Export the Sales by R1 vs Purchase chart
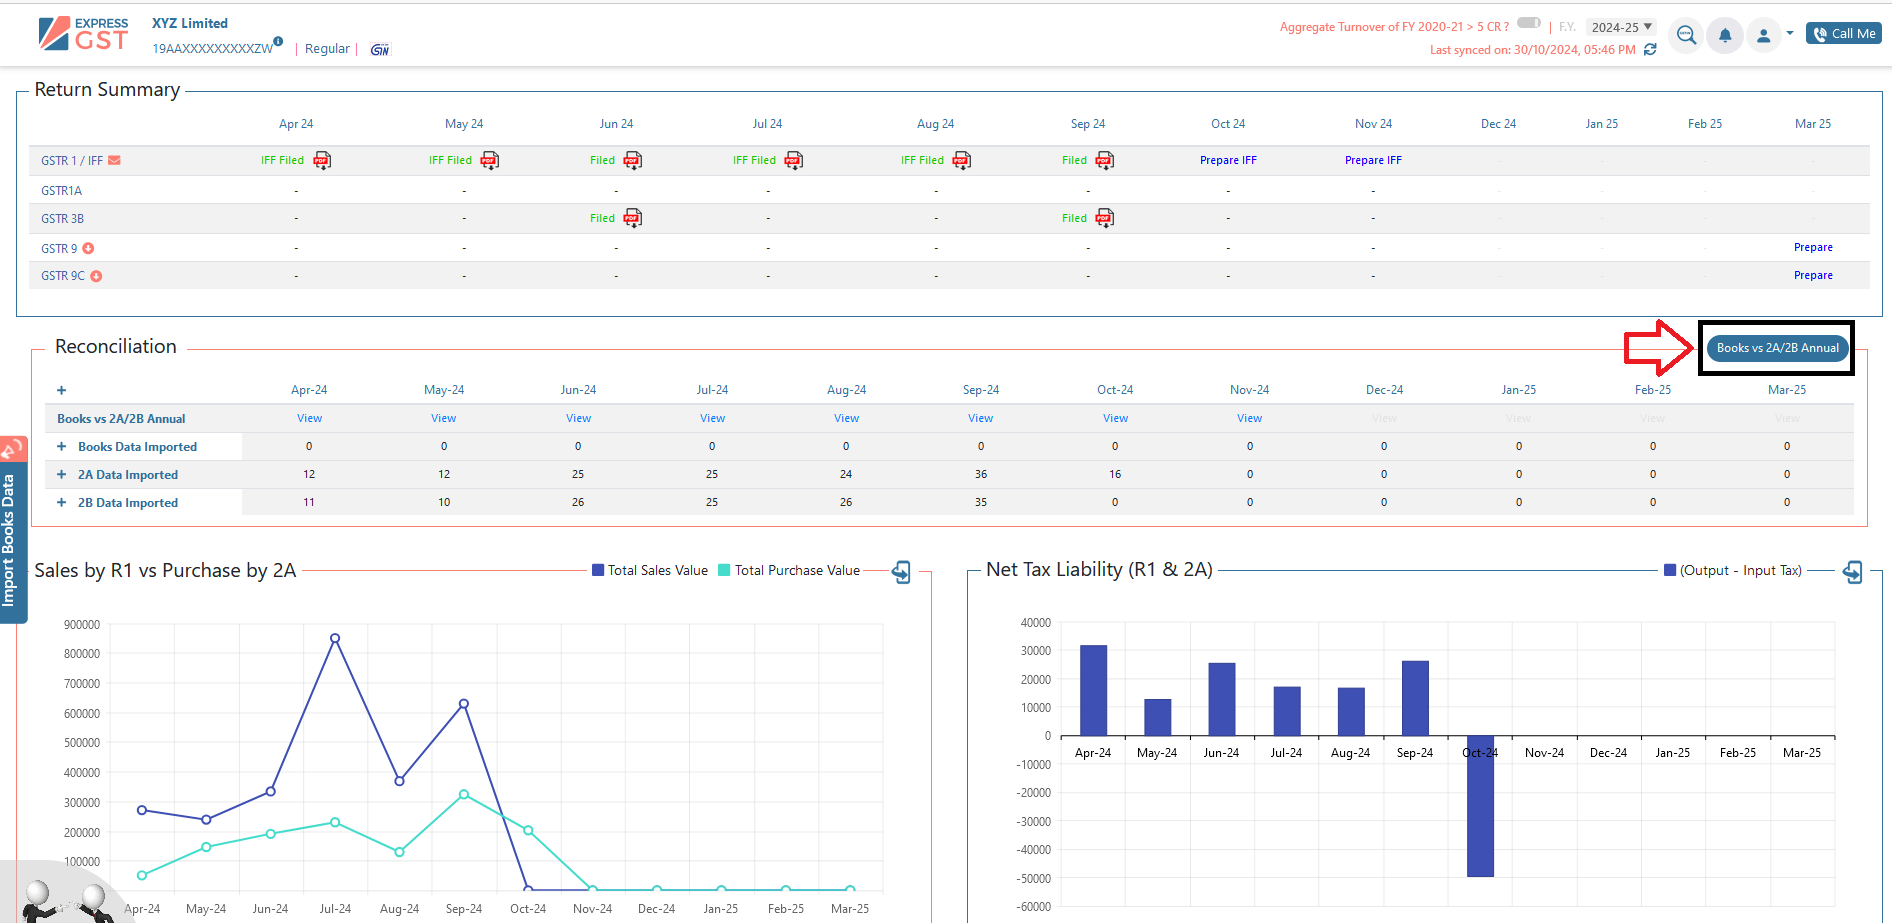Image resolution: width=1892 pixels, height=923 pixels. click(901, 572)
